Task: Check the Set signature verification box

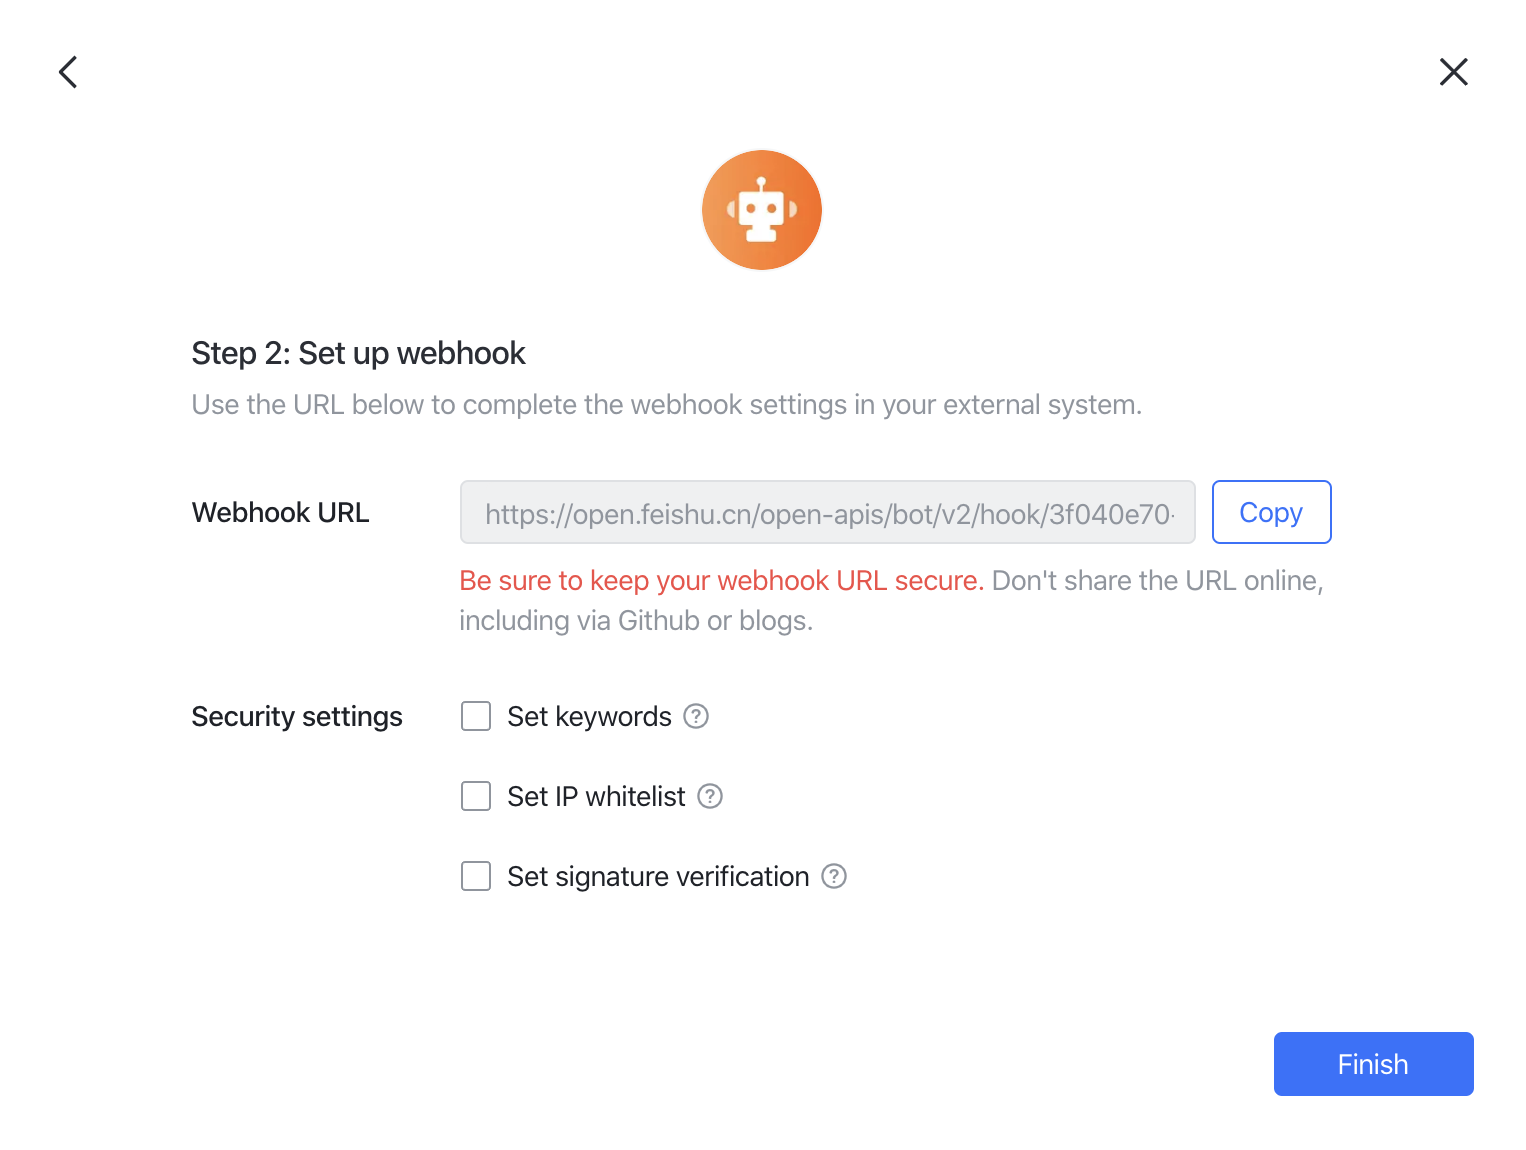Action: pyautogui.click(x=476, y=876)
